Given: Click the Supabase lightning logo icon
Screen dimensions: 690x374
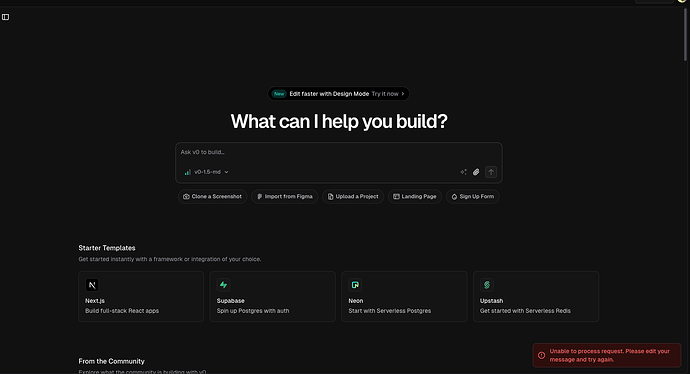Looking at the screenshot, I should (224, 285).
